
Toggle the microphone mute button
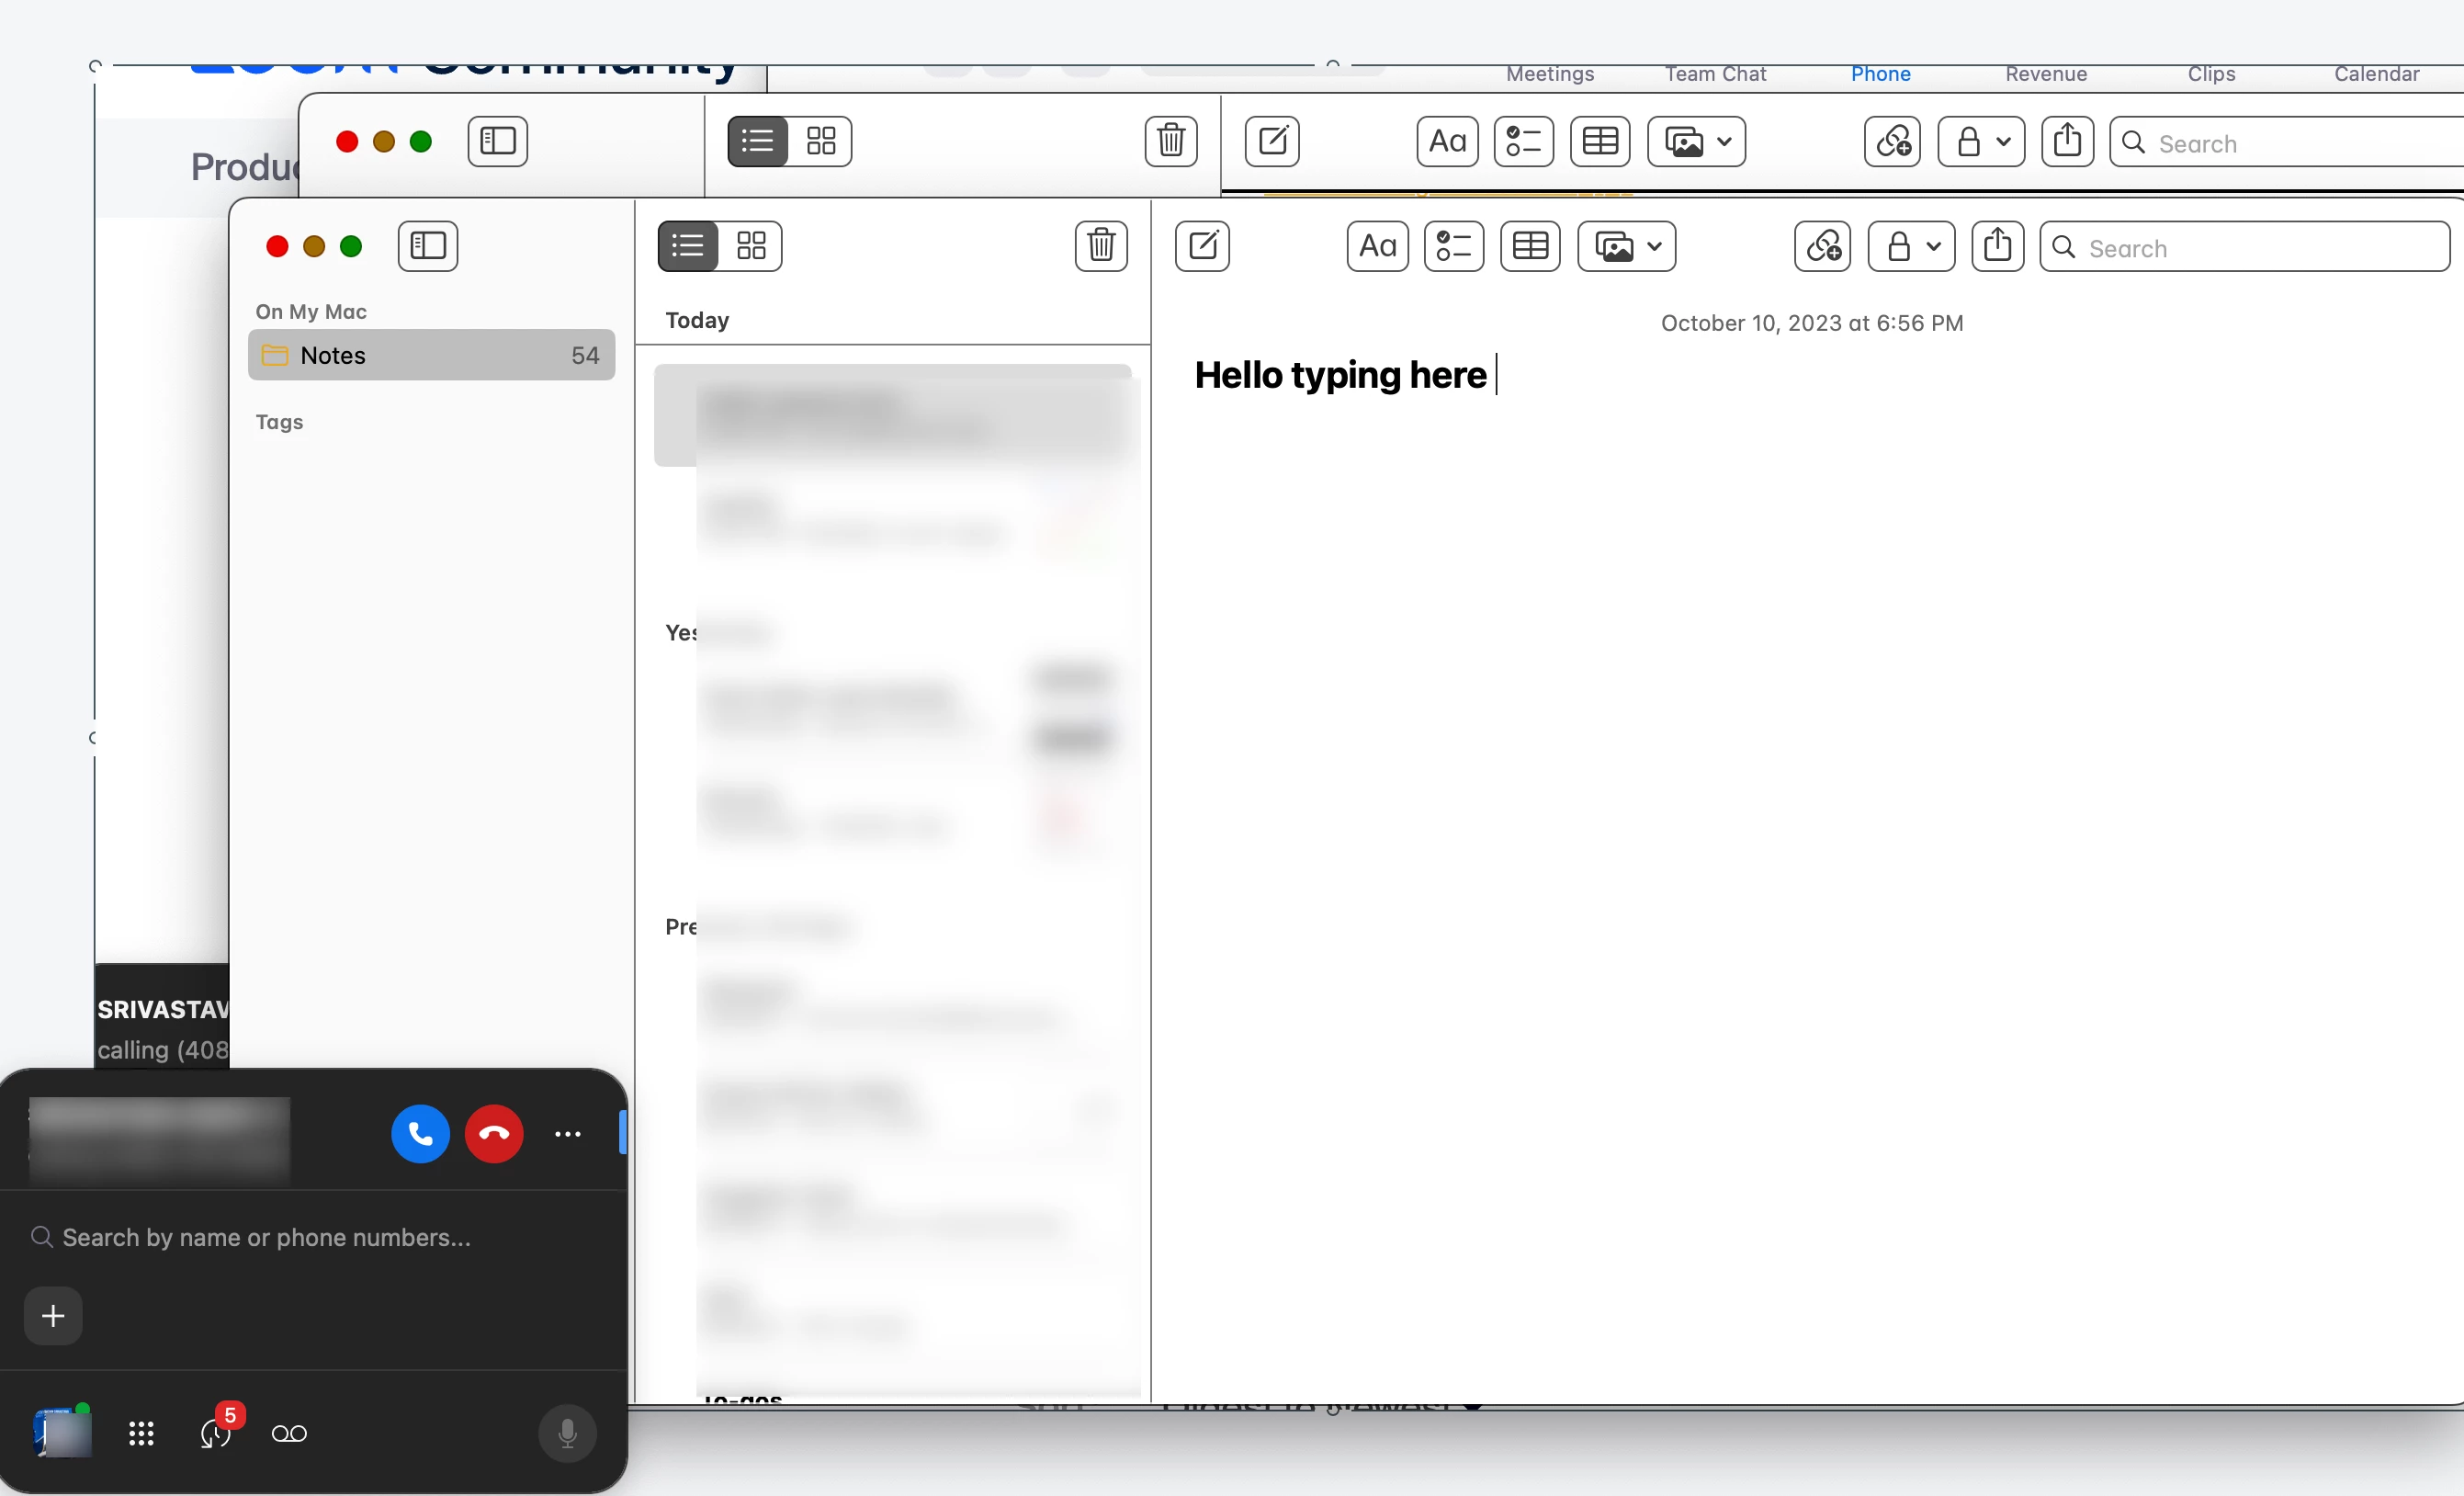point(567,1434)
